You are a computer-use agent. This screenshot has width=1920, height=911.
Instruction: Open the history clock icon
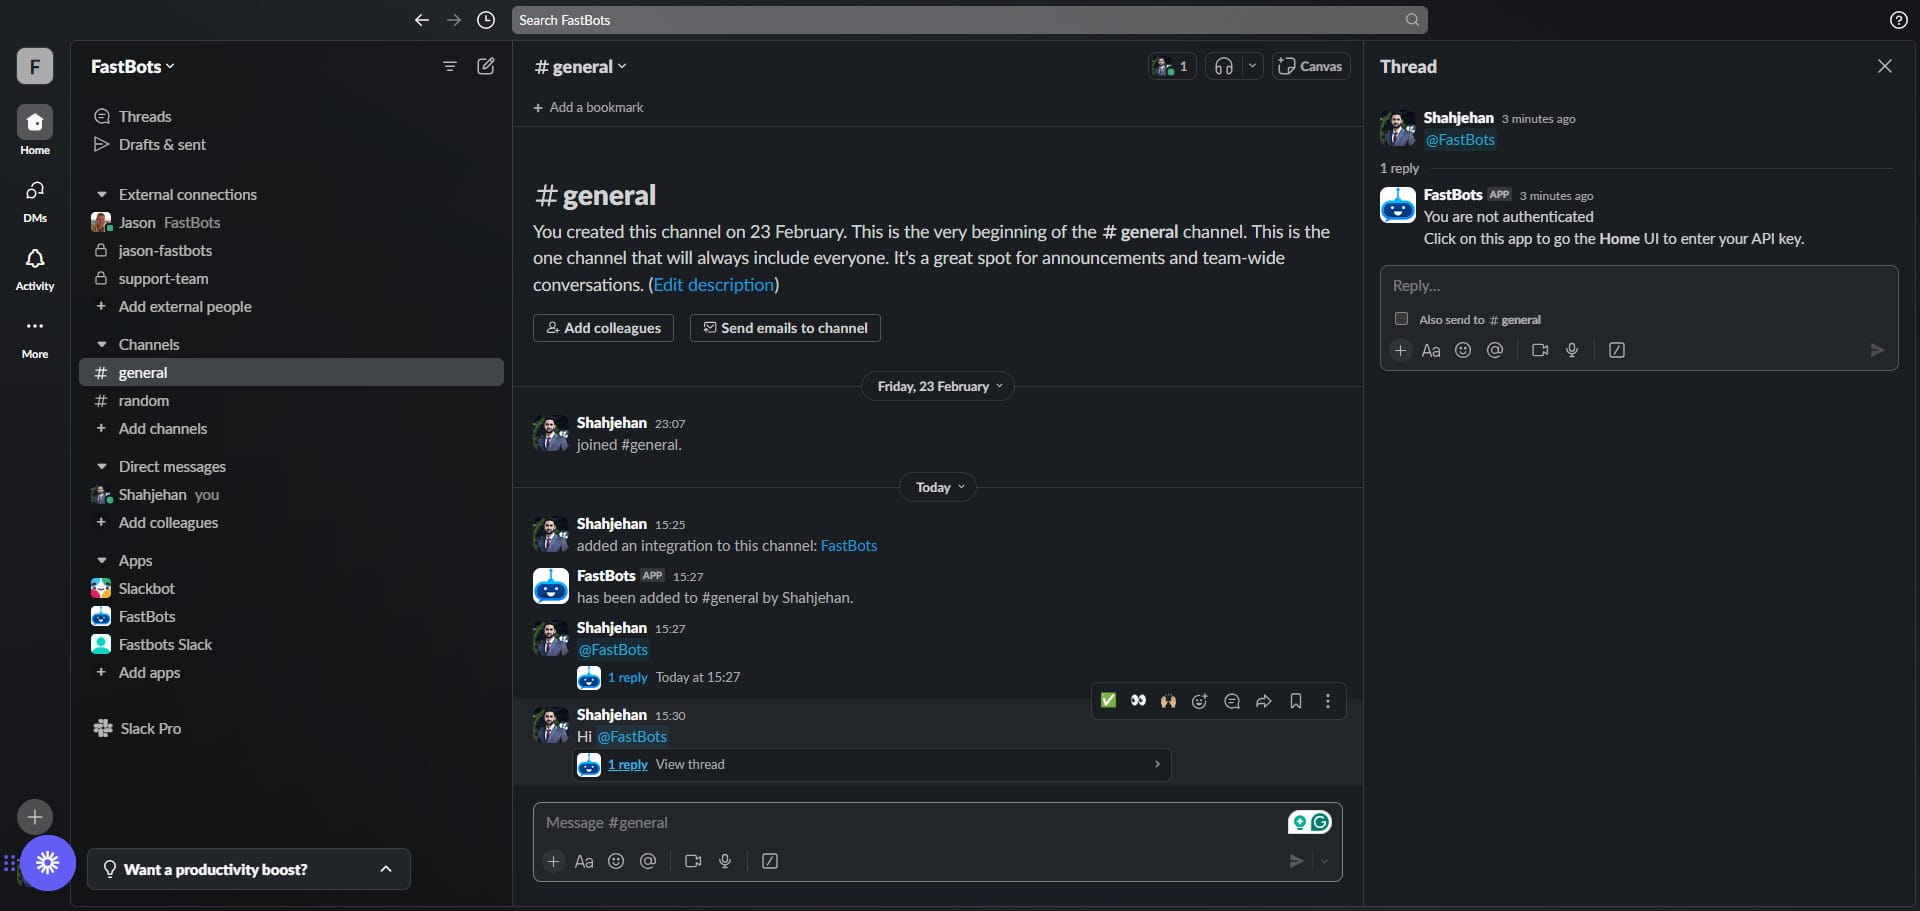pyautogui.click(x=486, y=20)
